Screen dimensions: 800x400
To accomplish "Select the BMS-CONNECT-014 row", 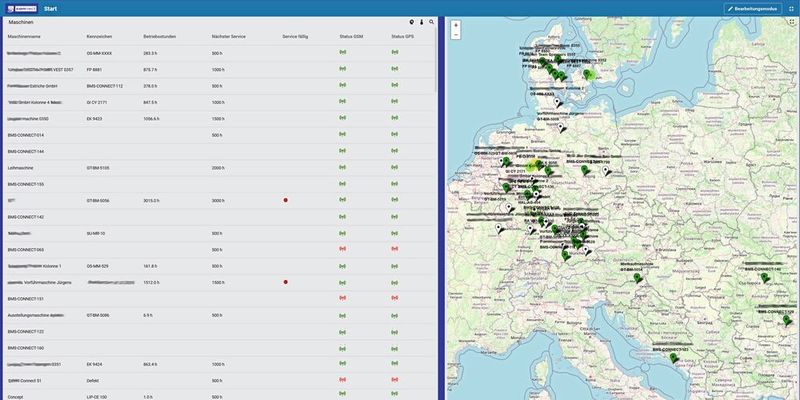I will (x=220, y=135).
